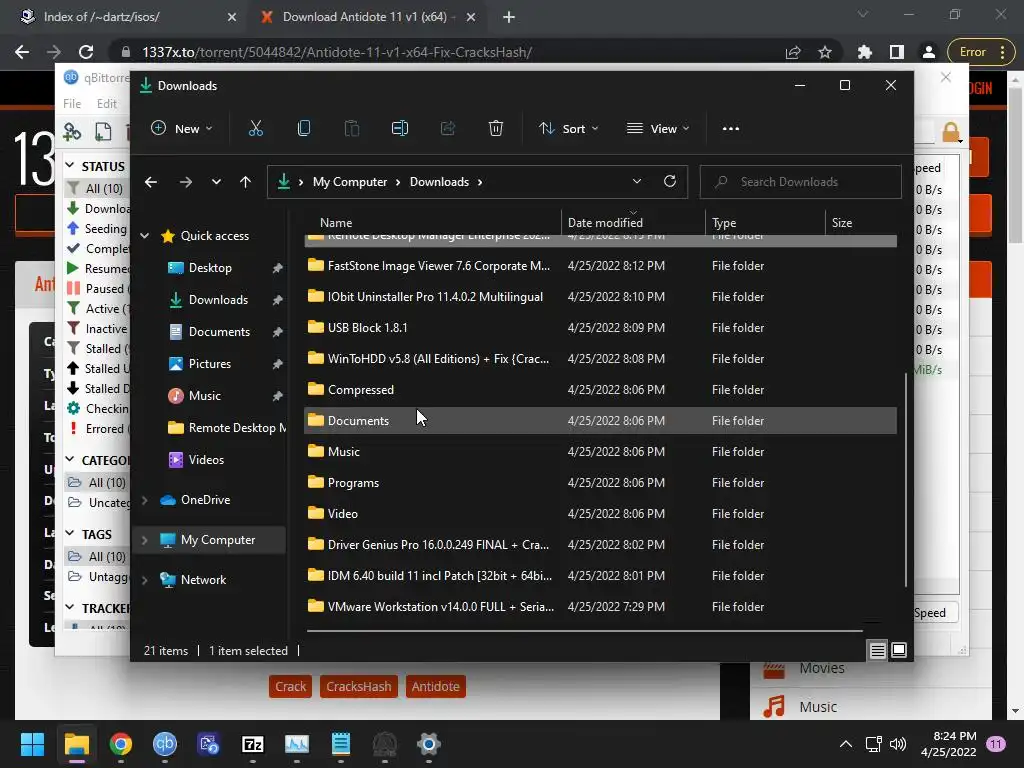Screen dimensions: 1024x768
Task: Collapse the Quick access tree
Action: (145, 236)
